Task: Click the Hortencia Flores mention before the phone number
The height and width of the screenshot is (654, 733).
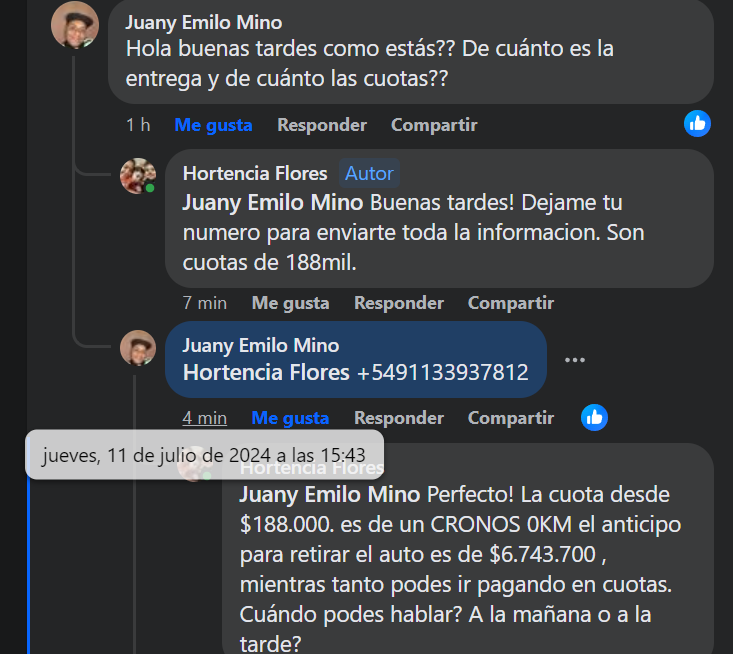Action: tap(267, 373)
